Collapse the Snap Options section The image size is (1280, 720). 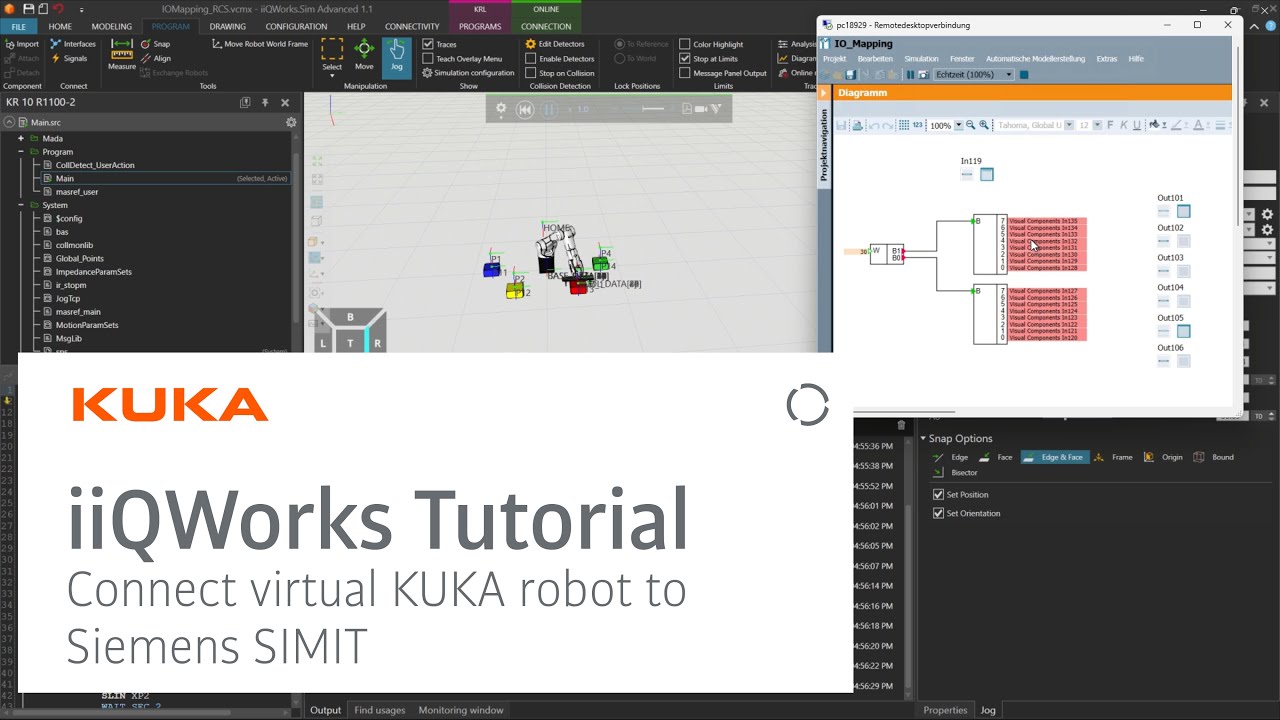923,439
